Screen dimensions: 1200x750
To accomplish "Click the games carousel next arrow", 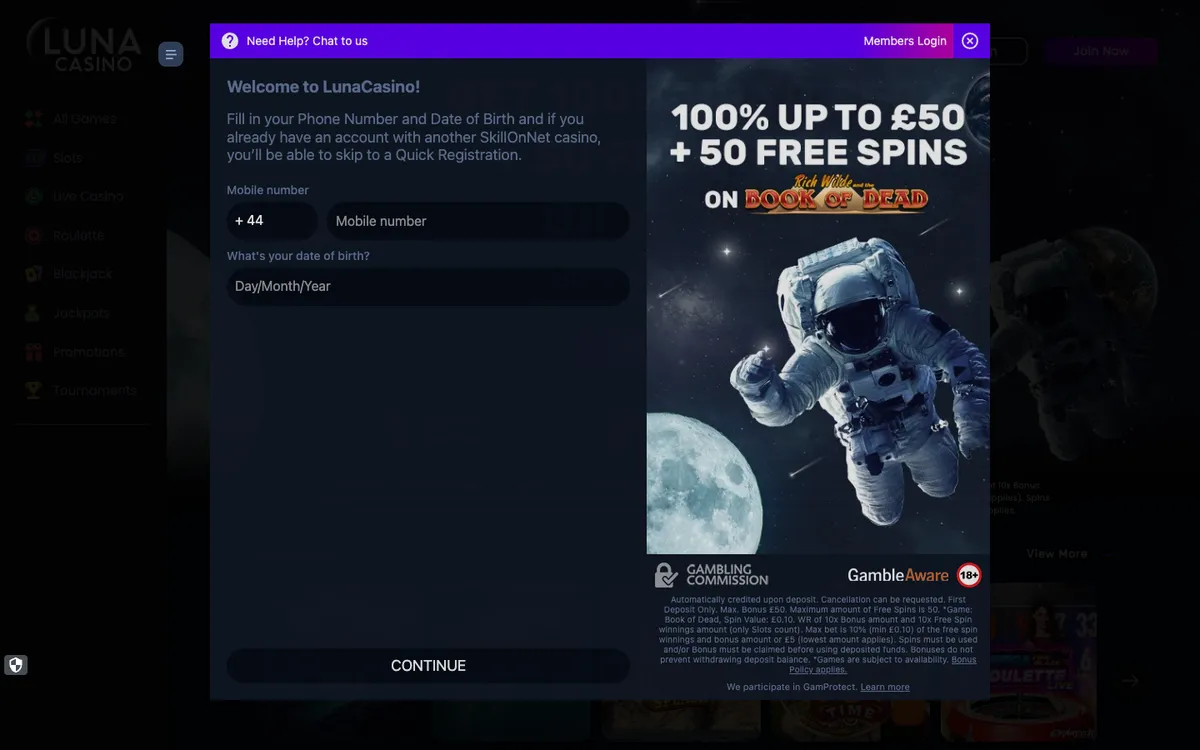I will coord(1130,681).
